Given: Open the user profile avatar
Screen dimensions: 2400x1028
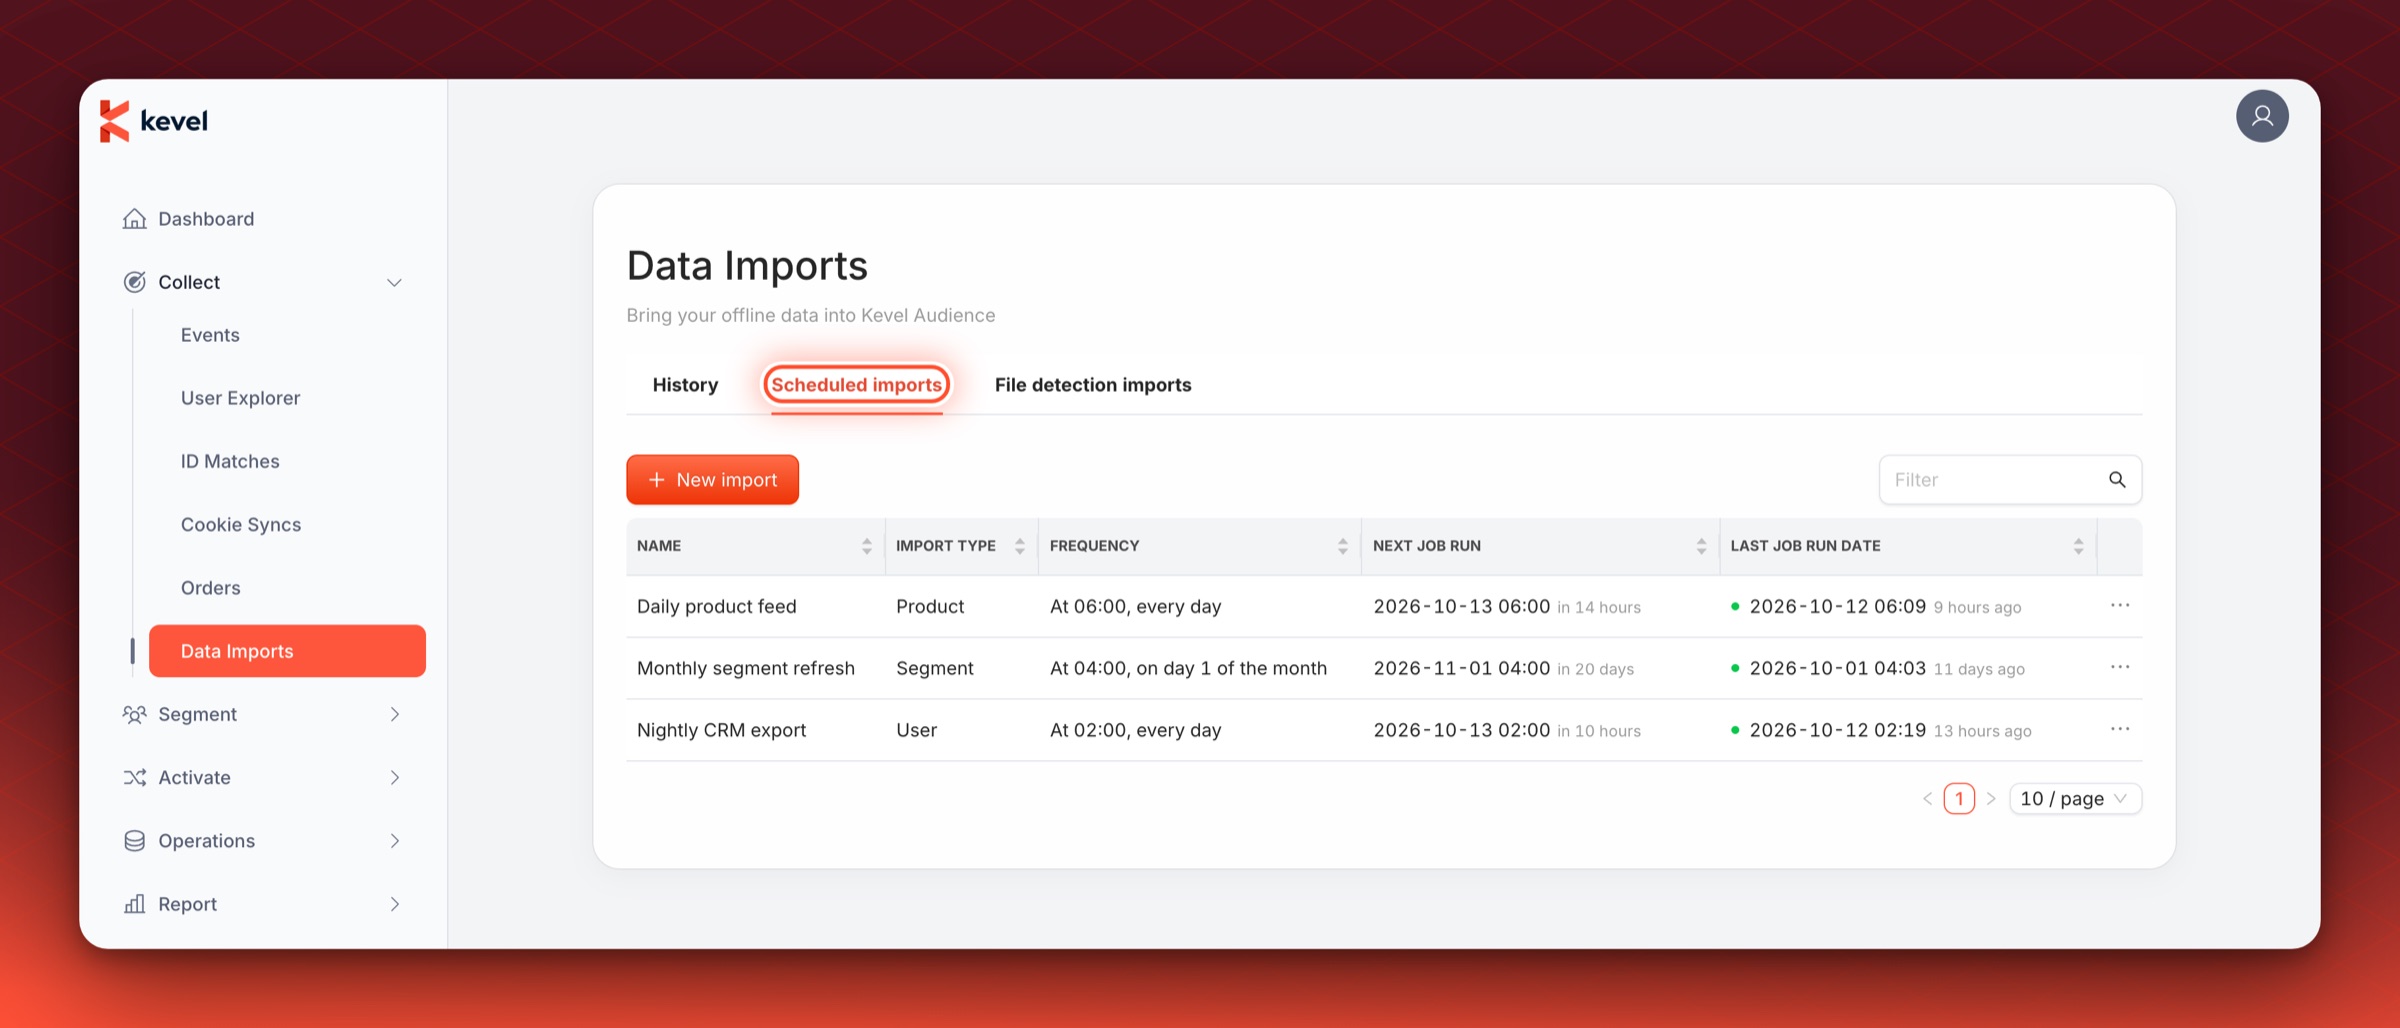Looking at the screenshot, I should coord(2262,116).
